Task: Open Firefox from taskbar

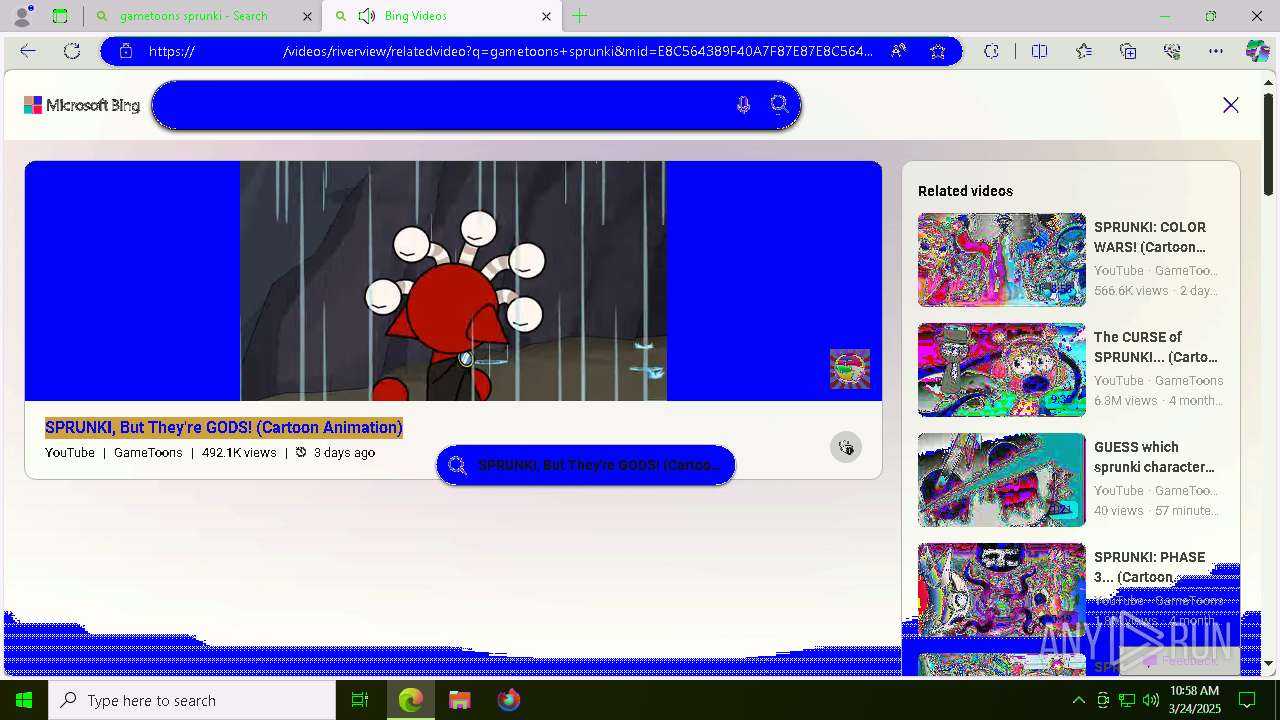Action: point(509,700)
